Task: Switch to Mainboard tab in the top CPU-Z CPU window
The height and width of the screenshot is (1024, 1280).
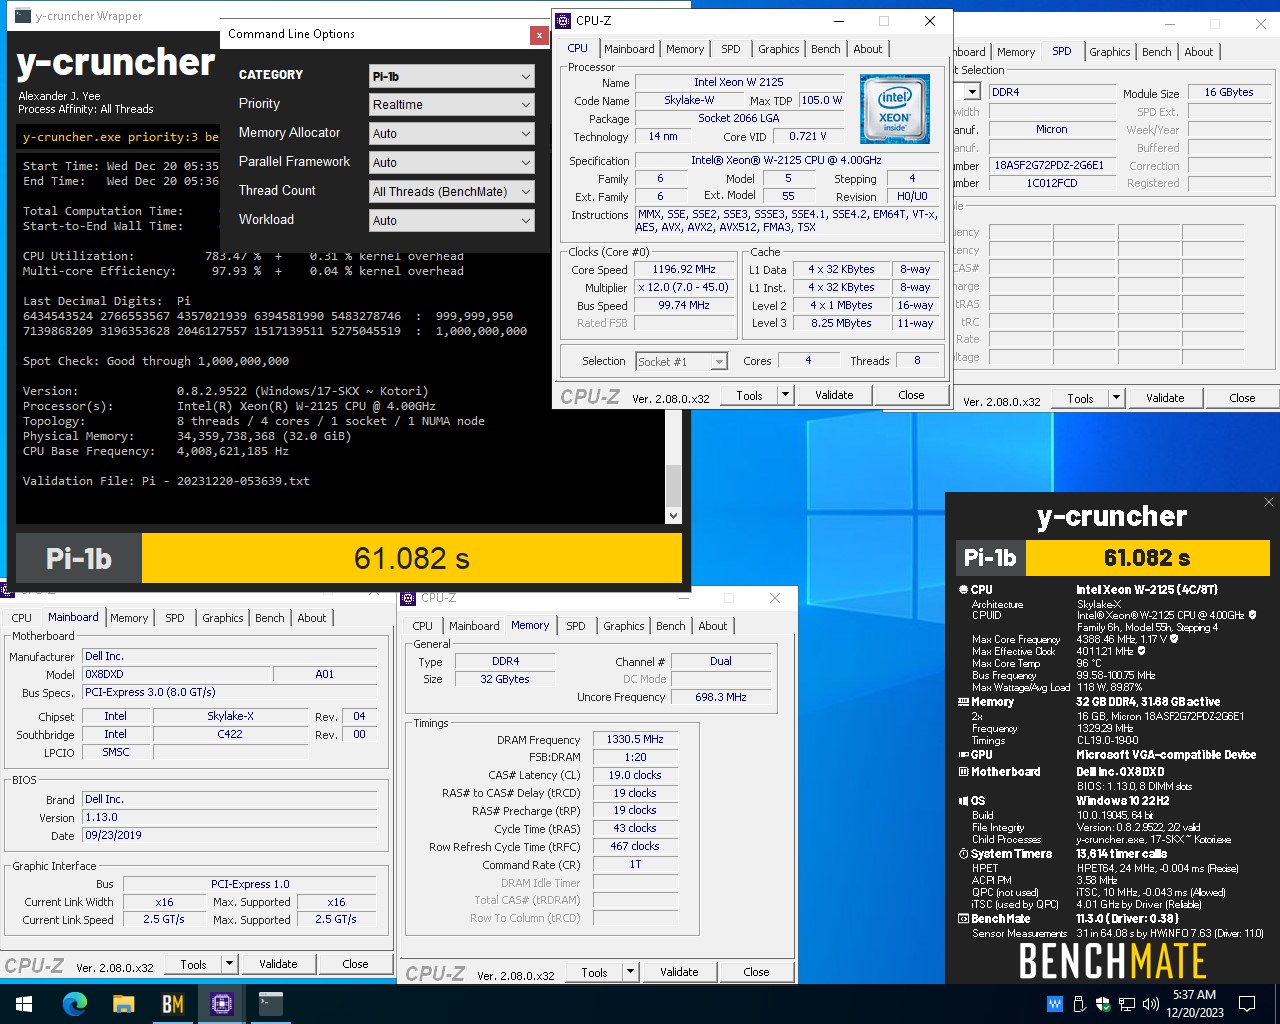Action: (629, 49)
